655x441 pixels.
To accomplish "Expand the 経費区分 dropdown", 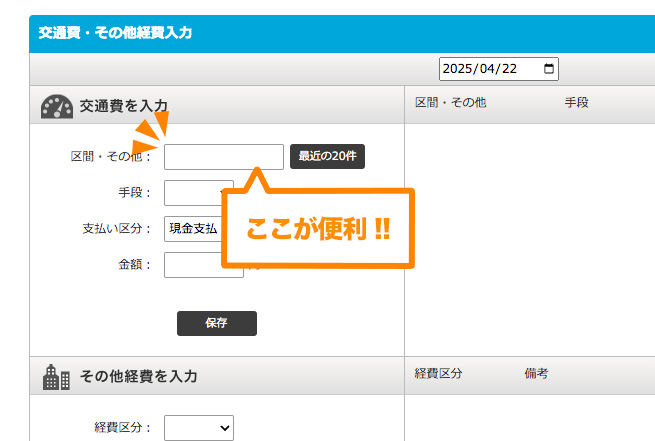I will coord(199,428).
